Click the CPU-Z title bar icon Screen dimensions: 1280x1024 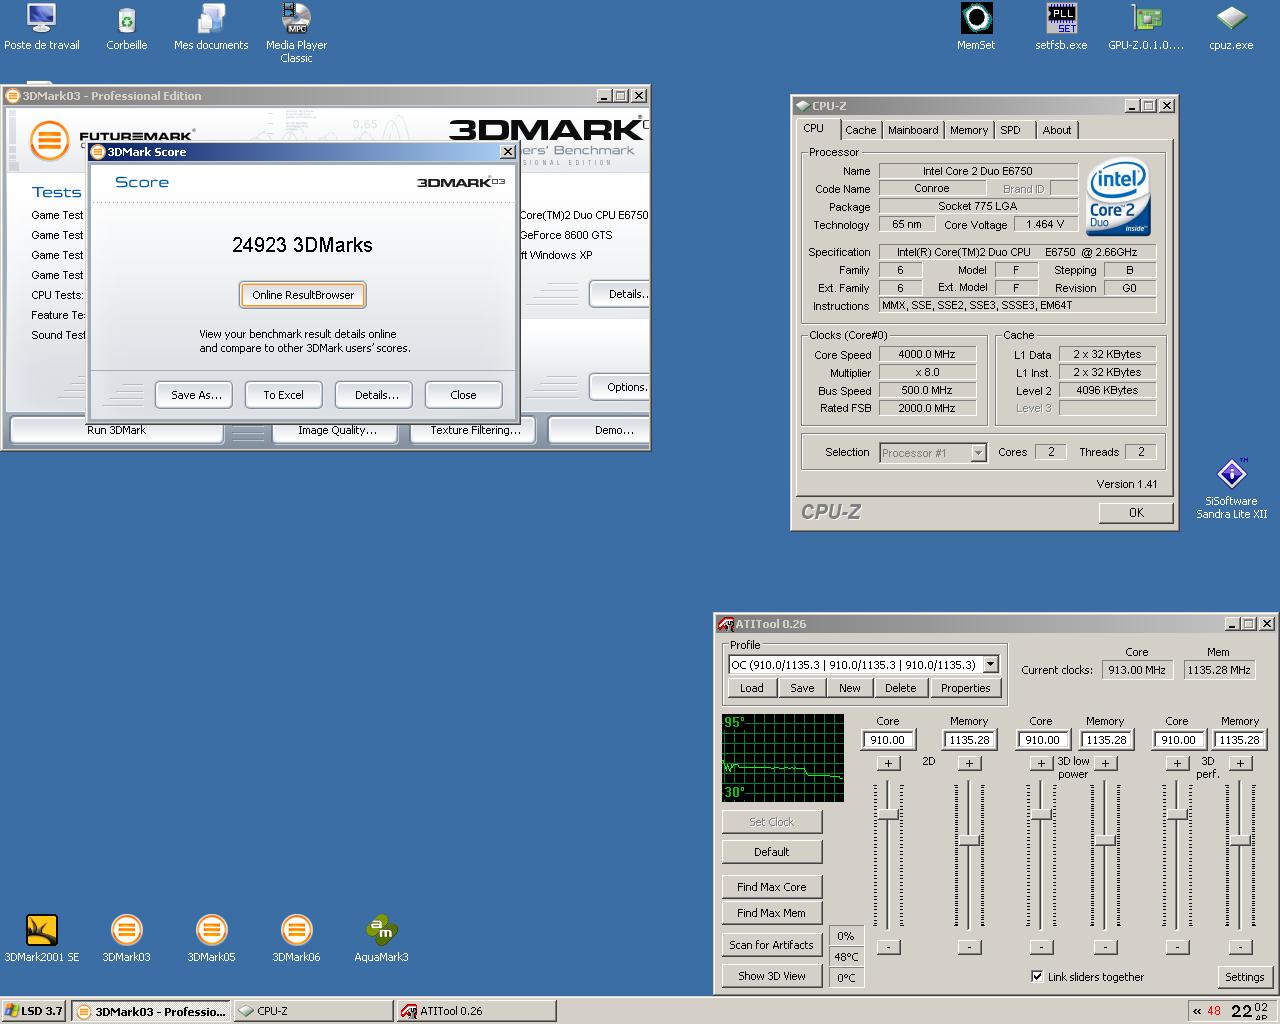[802, 106]
